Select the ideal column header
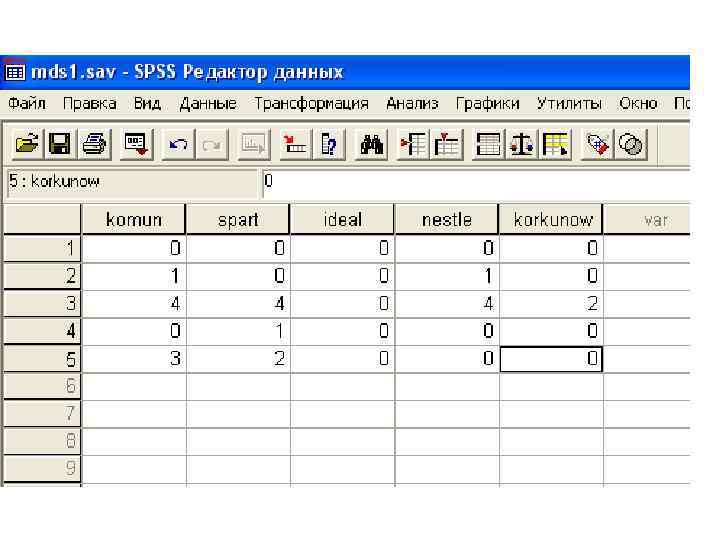This screenshot has width=720, height=540. click(343, 219)
